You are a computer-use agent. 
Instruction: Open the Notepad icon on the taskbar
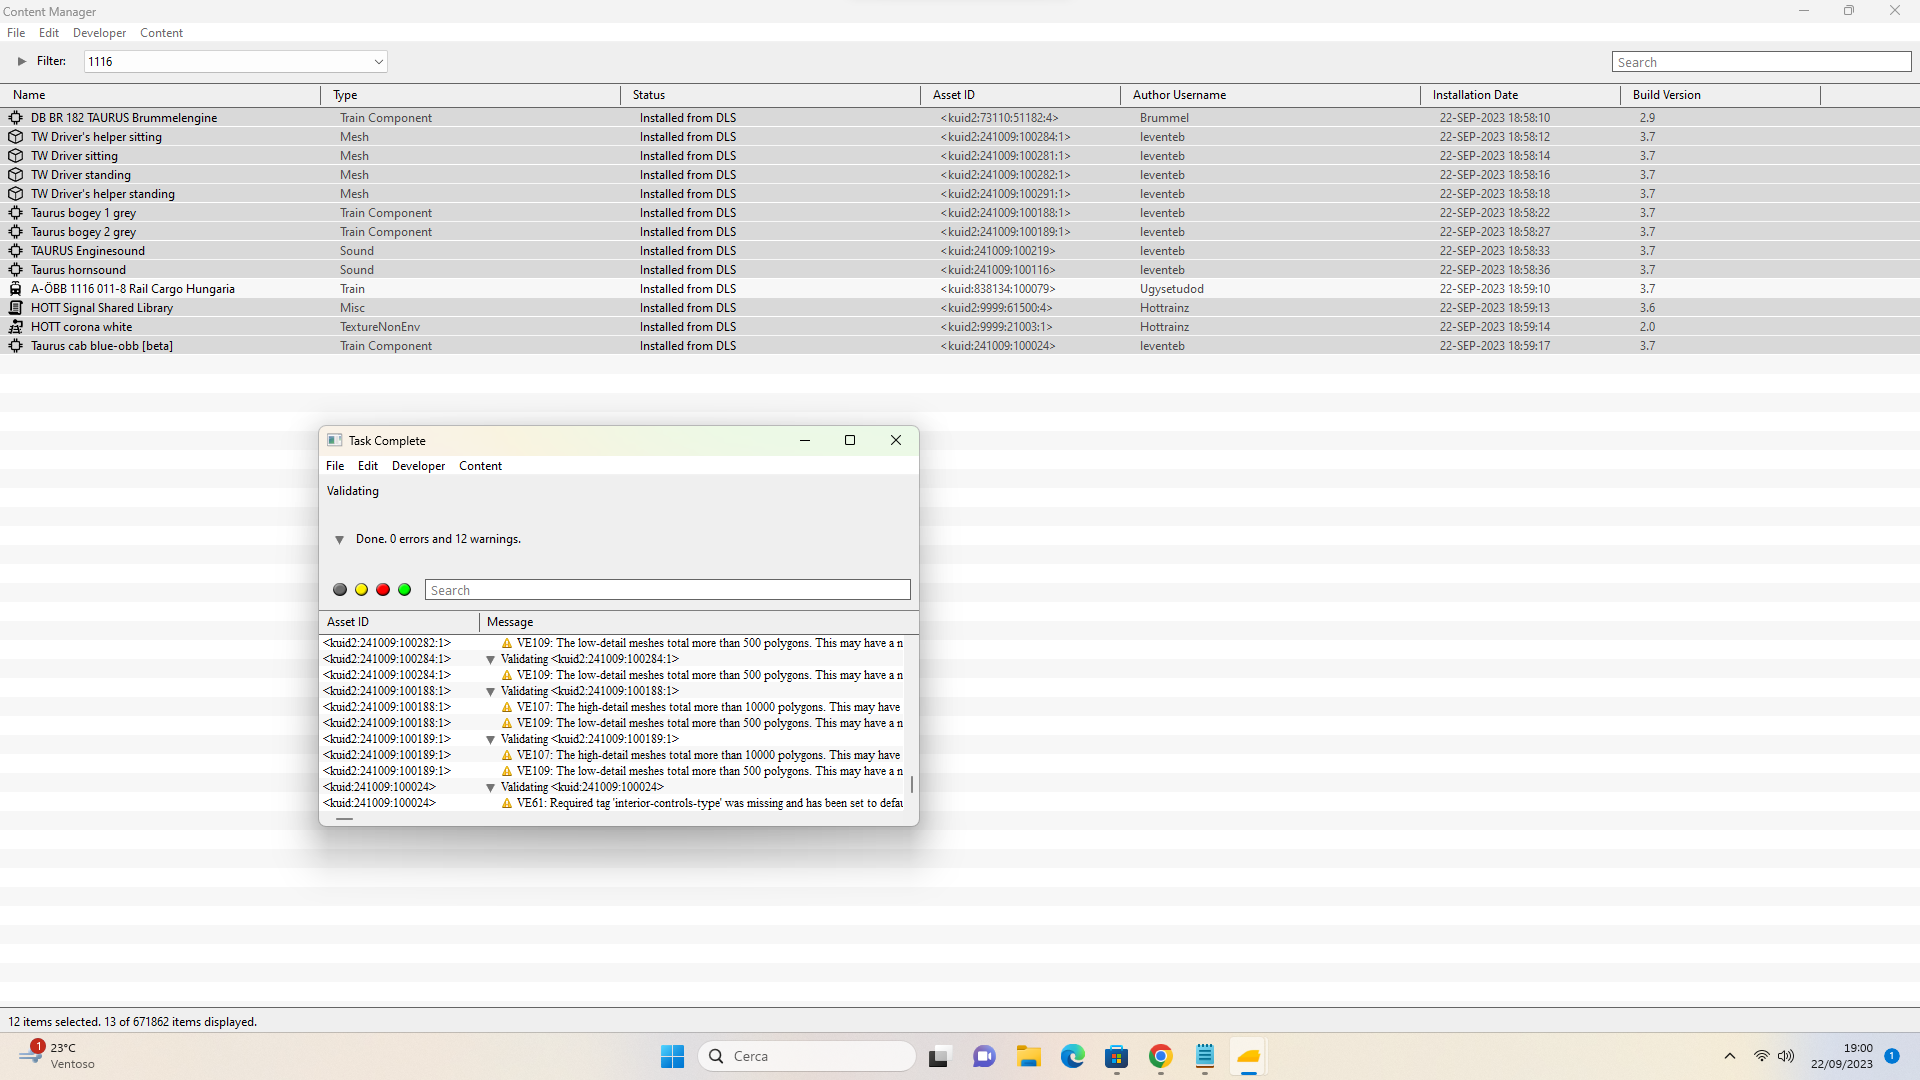1205,1056
